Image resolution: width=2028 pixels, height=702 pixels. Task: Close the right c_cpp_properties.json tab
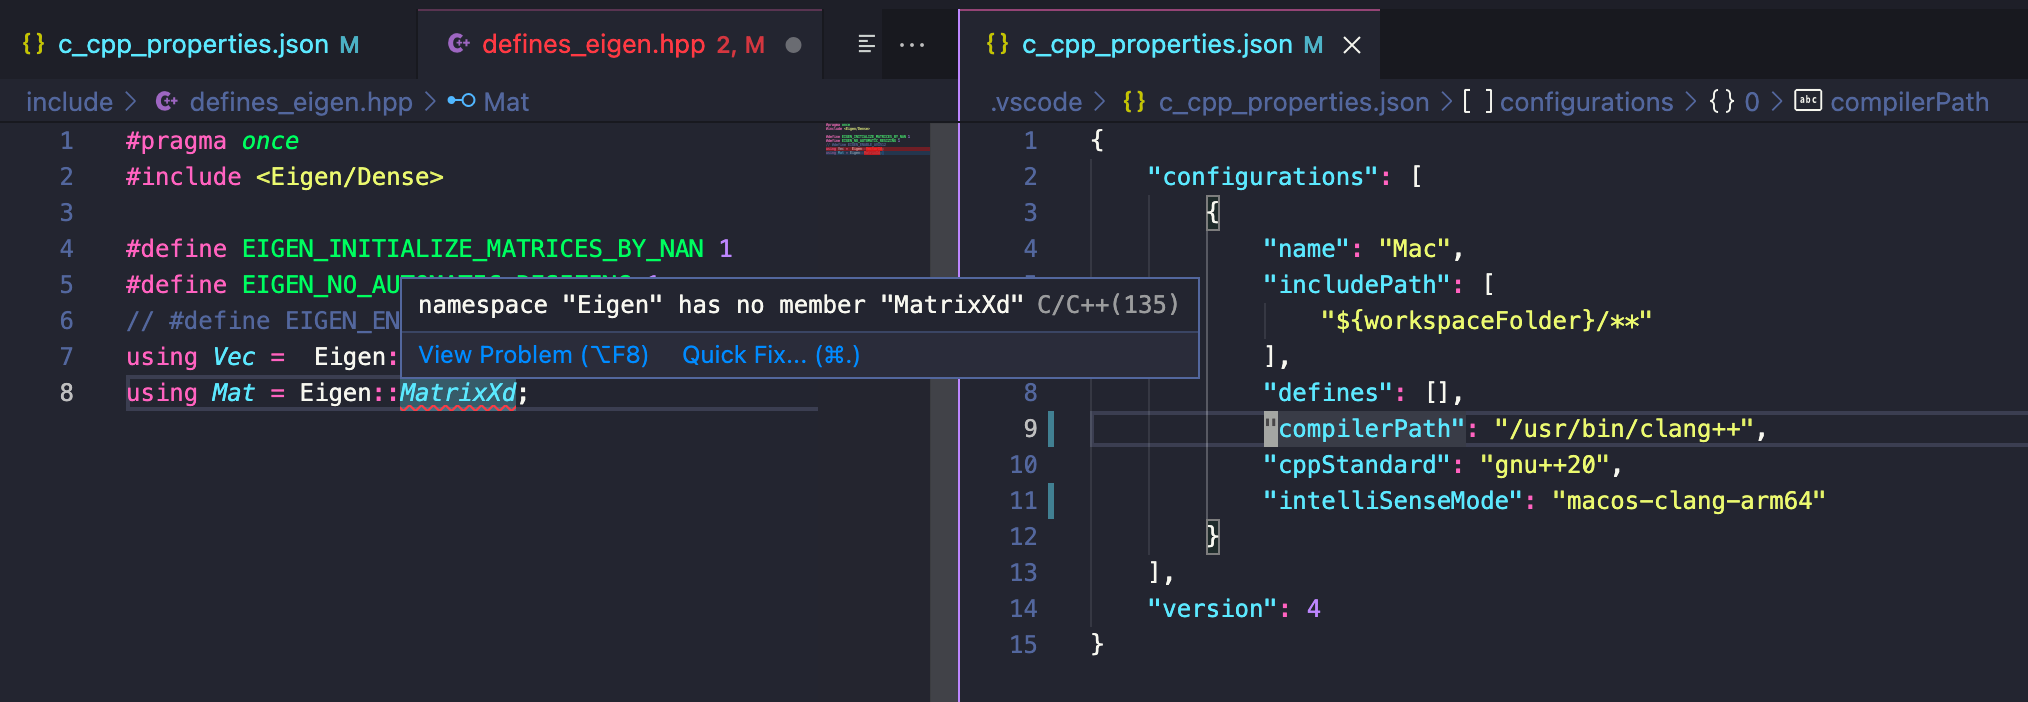point(1352,45)
